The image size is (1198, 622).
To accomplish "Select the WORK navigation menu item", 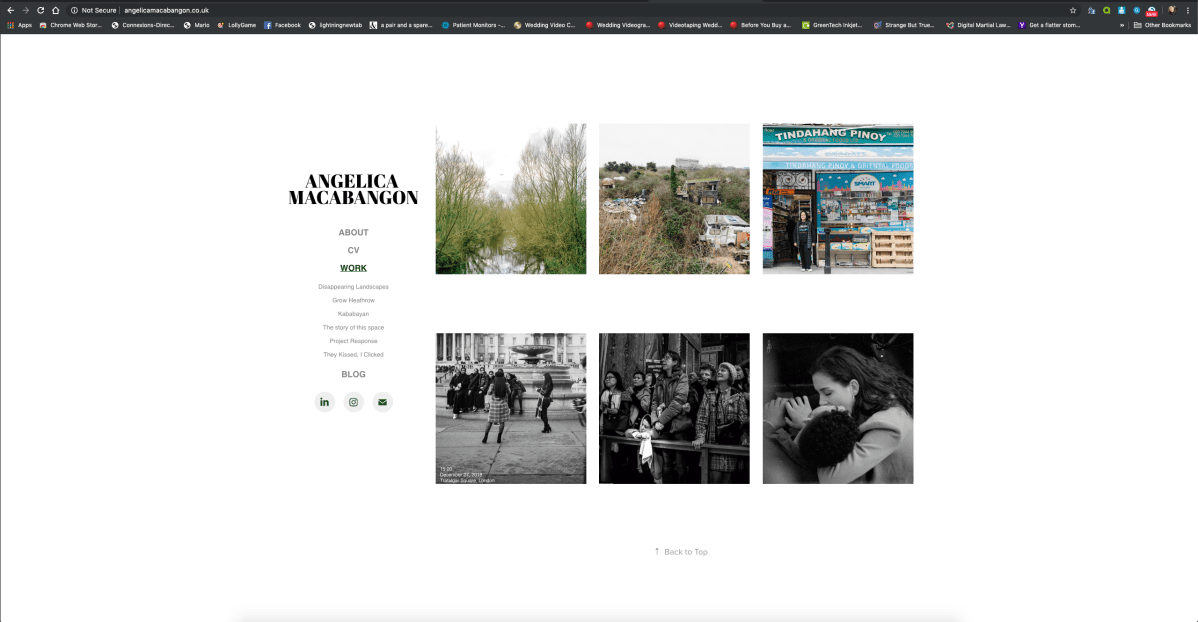I will pos(353,267).
